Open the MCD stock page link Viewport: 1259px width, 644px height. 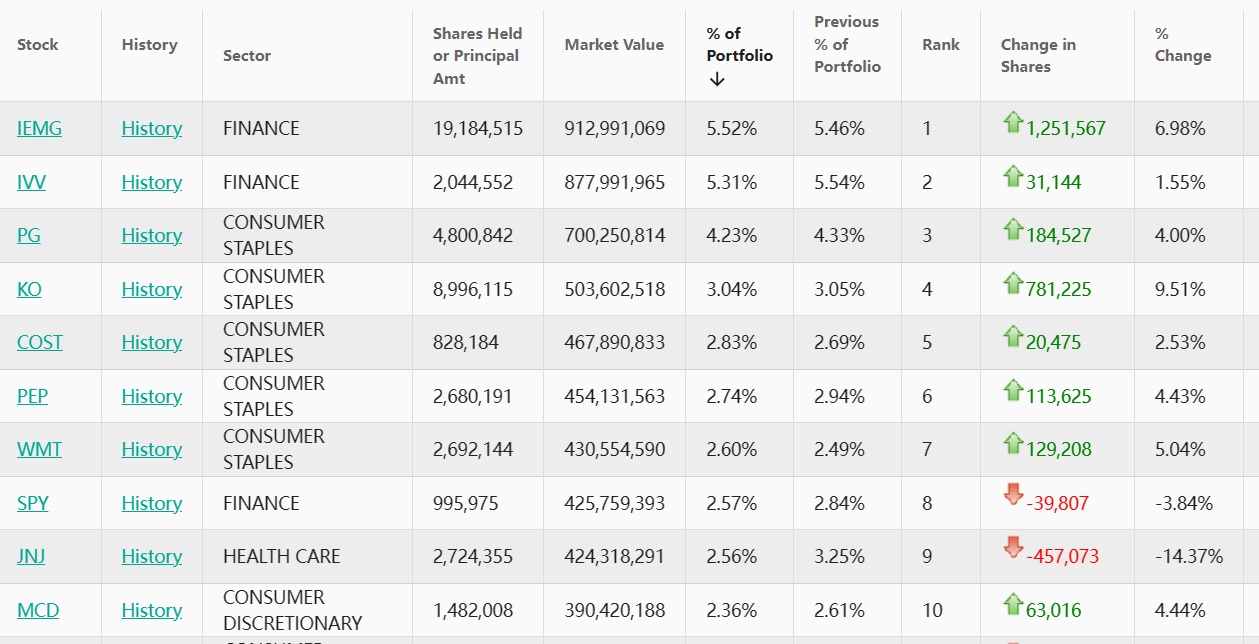point(38,610)
